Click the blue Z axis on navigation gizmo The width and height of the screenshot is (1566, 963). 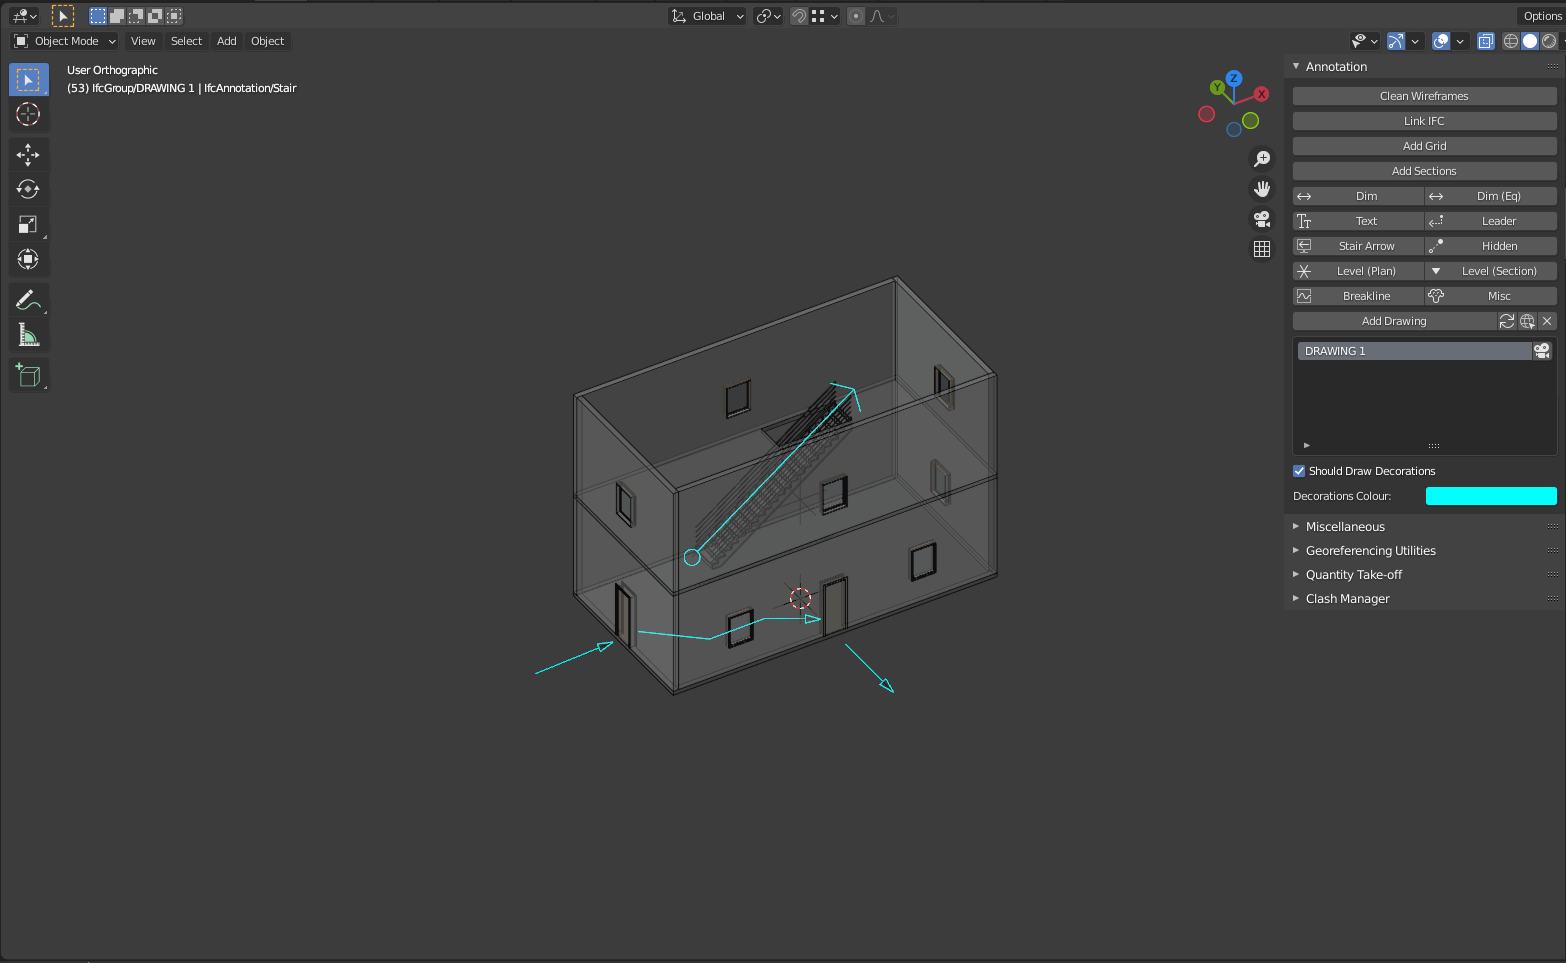pos(1234,78)
